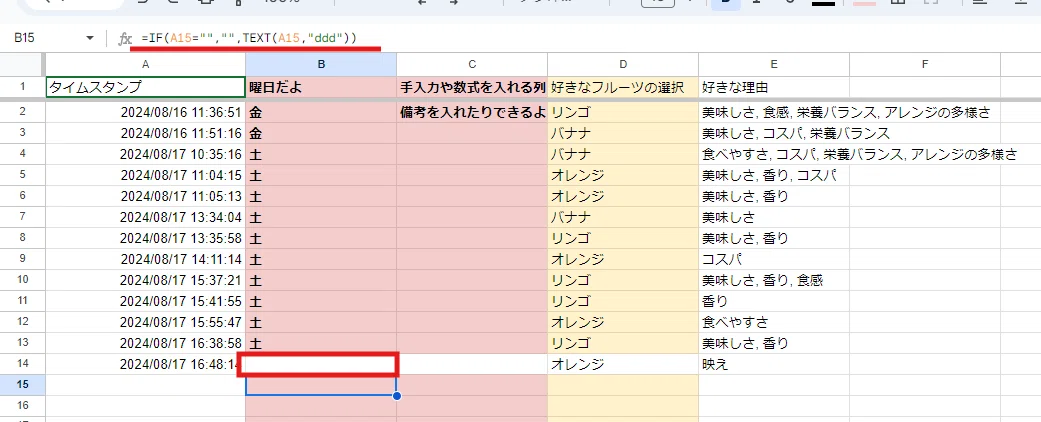The height and width of the screenshot is (422, 1041).
Task: Open the Name box dropdown arrow
Action: click(x=90, y=38)
